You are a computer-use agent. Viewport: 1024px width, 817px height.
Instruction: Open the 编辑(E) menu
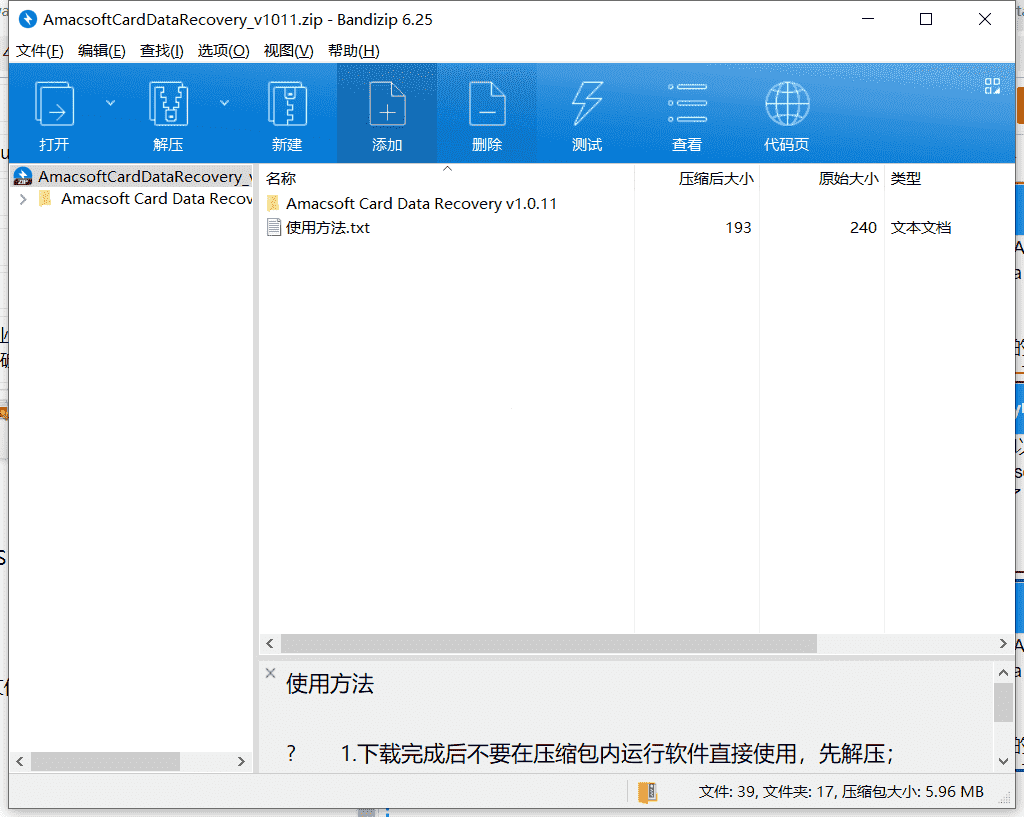pyautogui.click(x=101, y=51)
